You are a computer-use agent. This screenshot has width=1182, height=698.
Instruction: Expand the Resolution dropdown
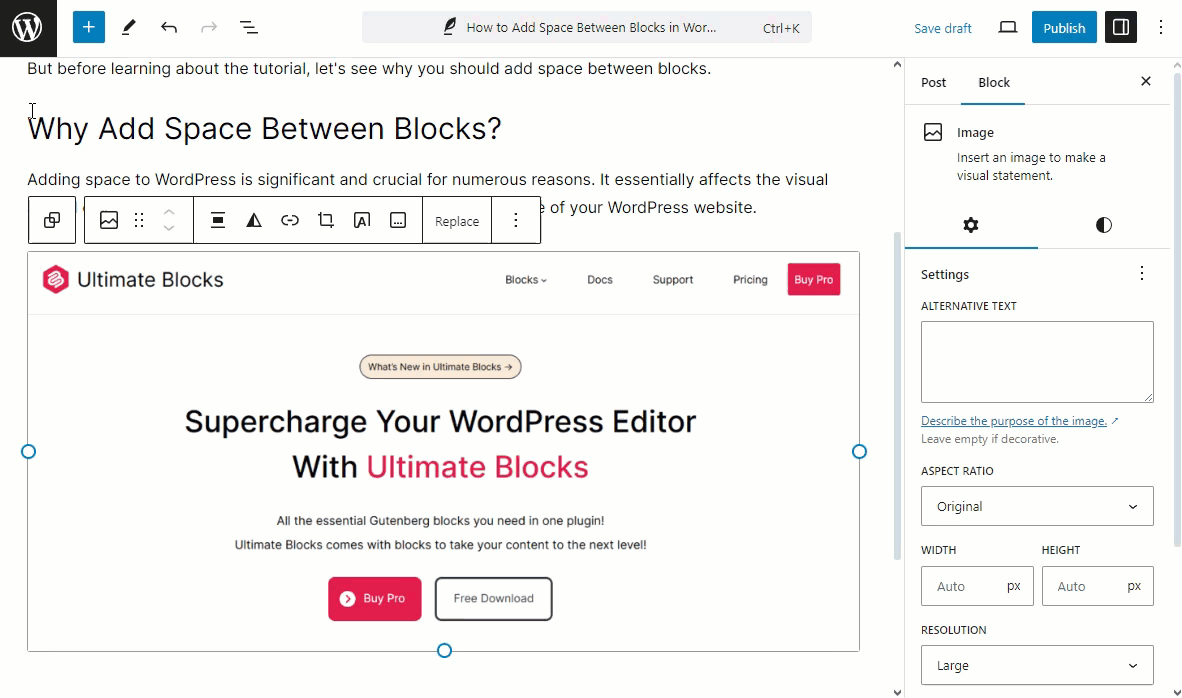pos(1037,665)
